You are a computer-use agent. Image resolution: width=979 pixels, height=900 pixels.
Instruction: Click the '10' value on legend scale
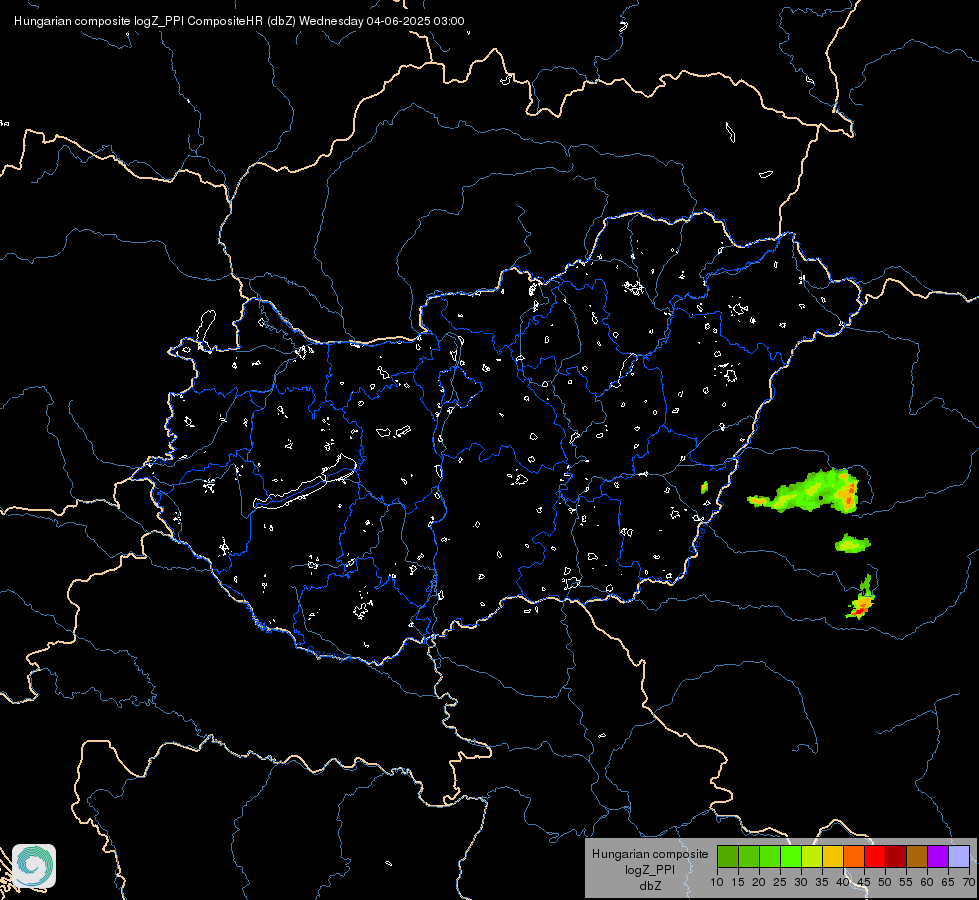717,882
